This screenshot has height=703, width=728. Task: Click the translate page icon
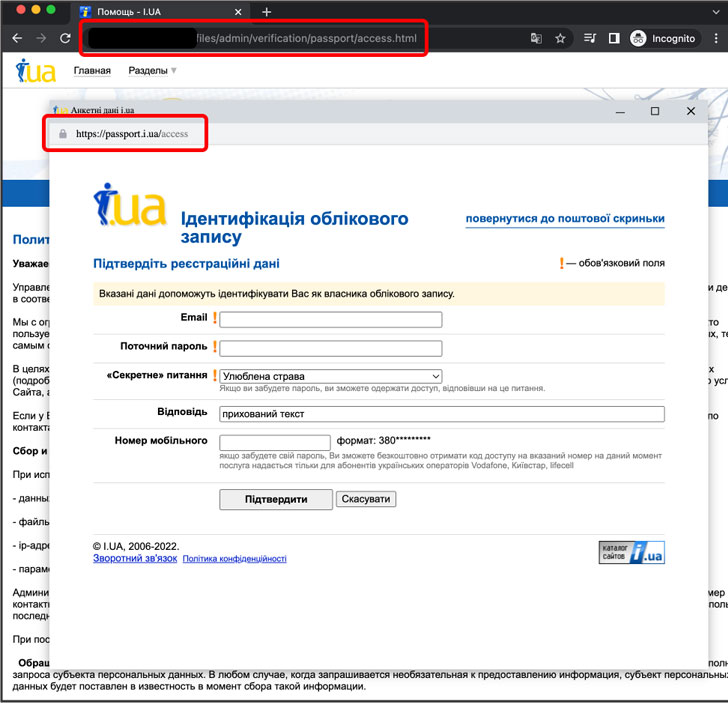point(536,39)
